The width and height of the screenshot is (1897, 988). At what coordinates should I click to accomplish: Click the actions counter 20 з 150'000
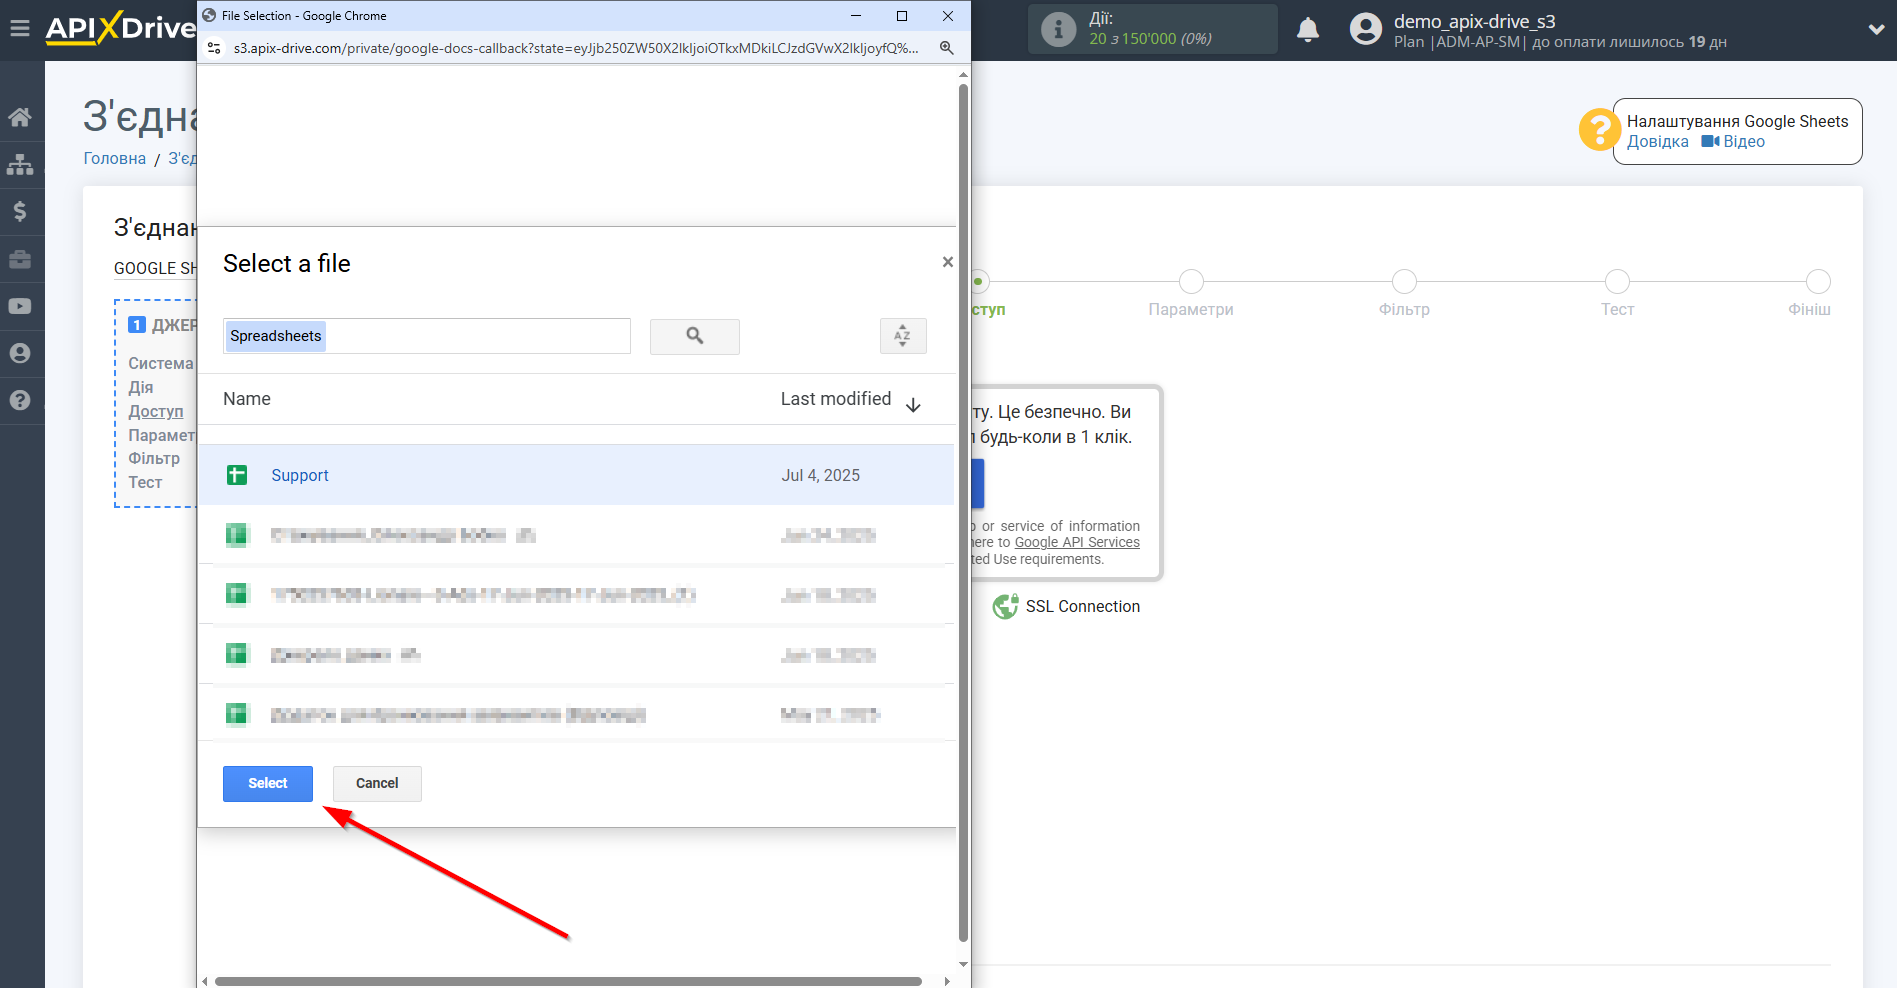(x=1150, y=39)
